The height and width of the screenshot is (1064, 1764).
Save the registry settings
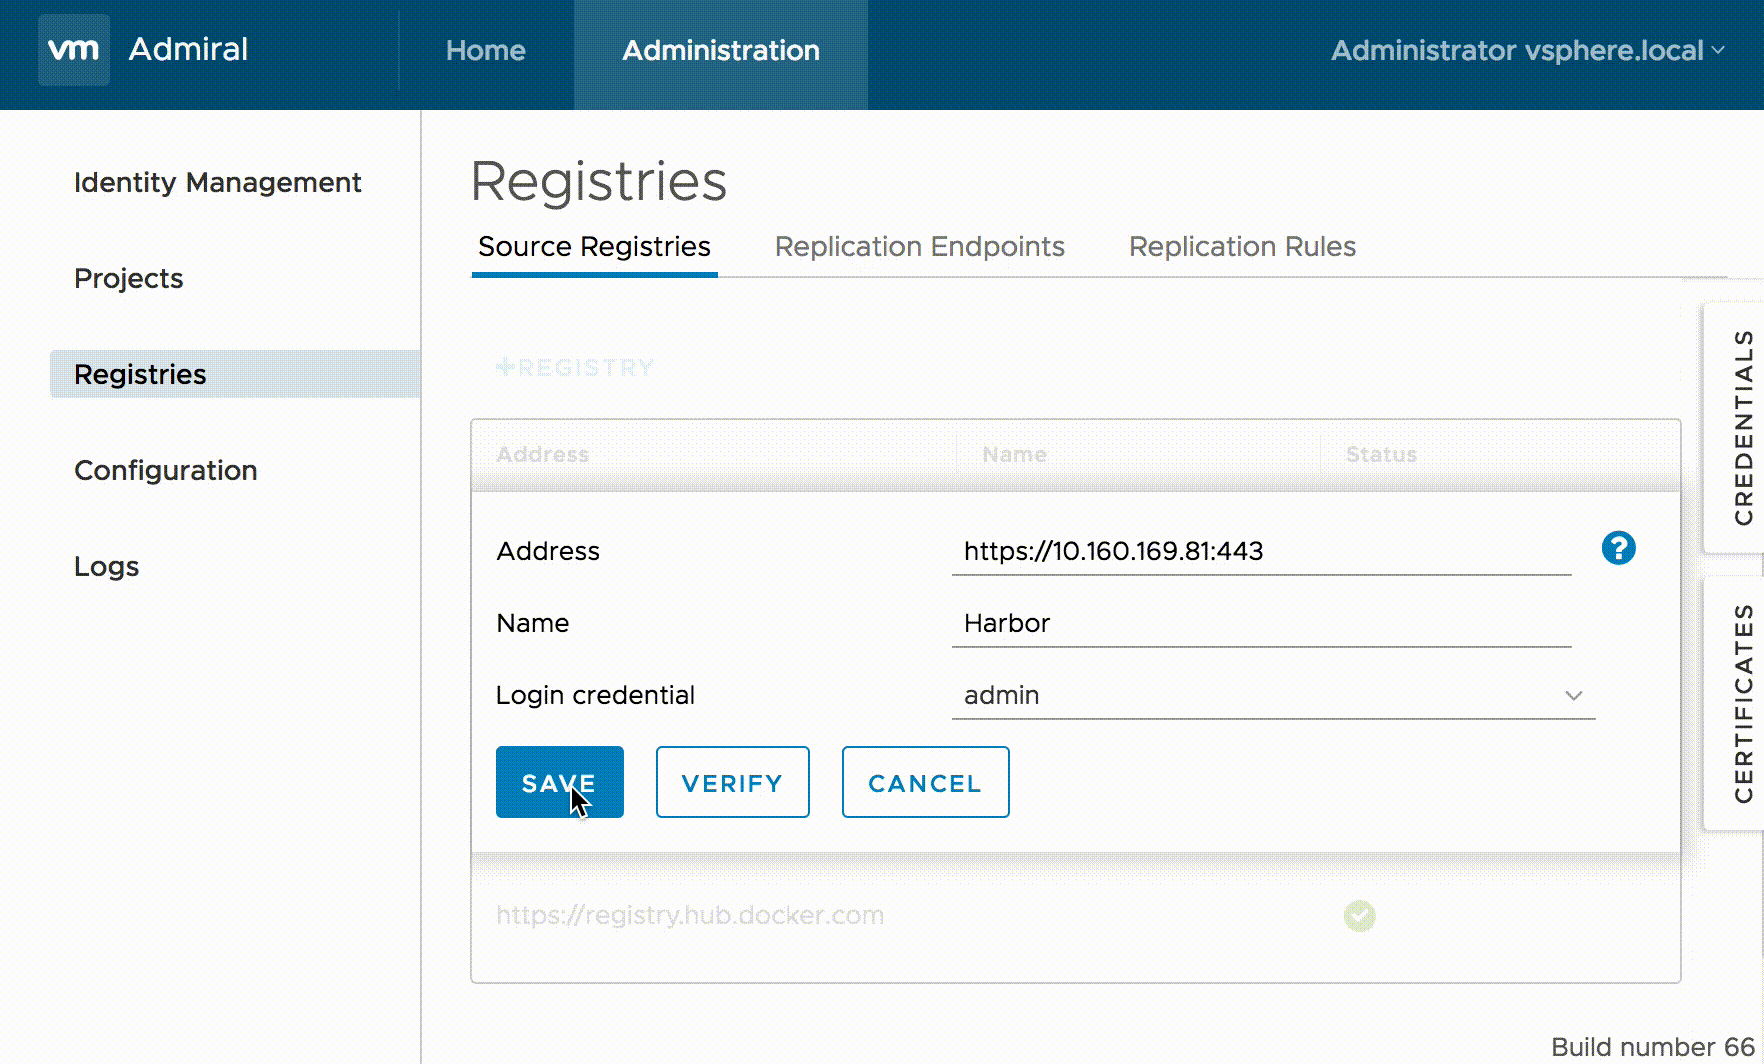tap(560, 782)
